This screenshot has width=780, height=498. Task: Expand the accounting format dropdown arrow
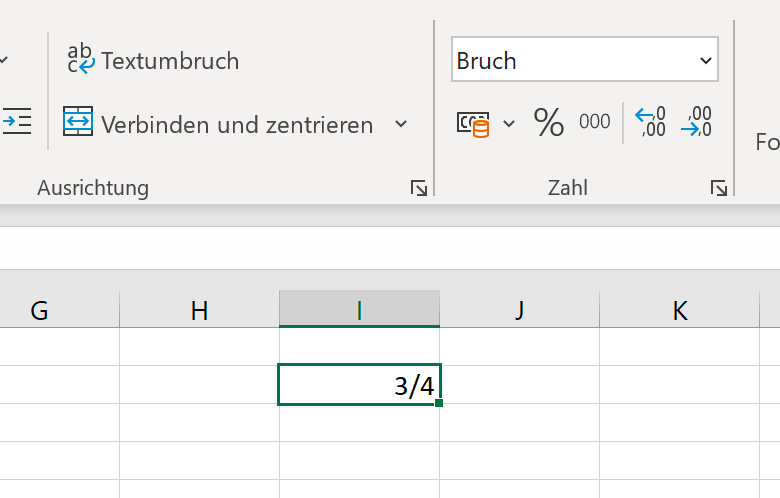(x=508, y=123)
